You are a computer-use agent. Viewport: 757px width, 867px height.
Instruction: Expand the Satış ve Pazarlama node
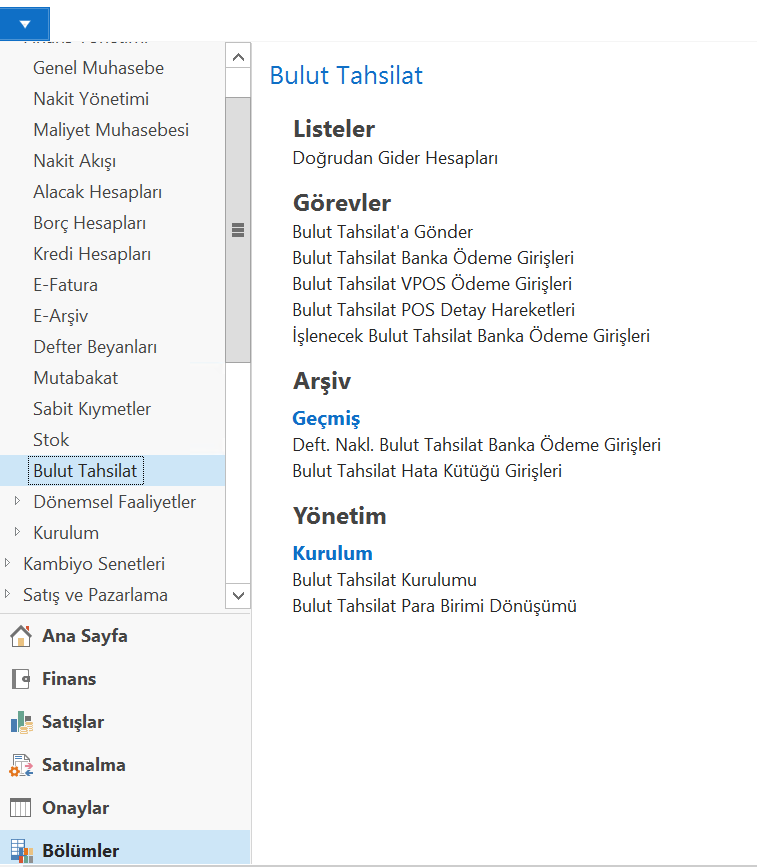7,594
